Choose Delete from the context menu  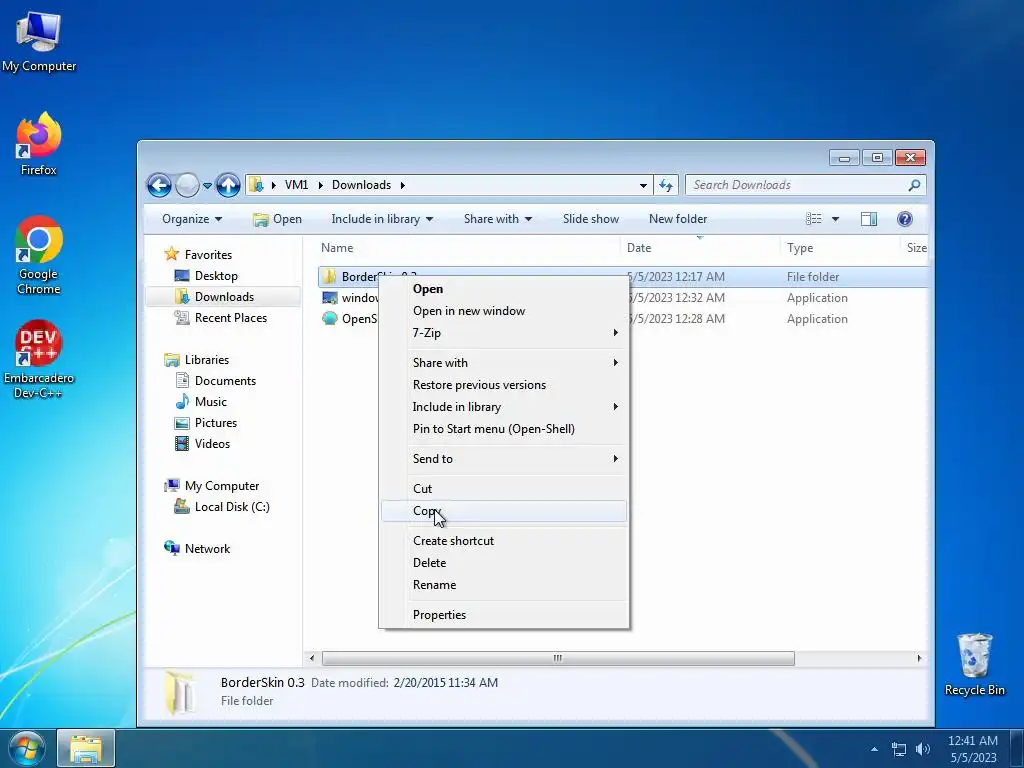tap(504, 563)
